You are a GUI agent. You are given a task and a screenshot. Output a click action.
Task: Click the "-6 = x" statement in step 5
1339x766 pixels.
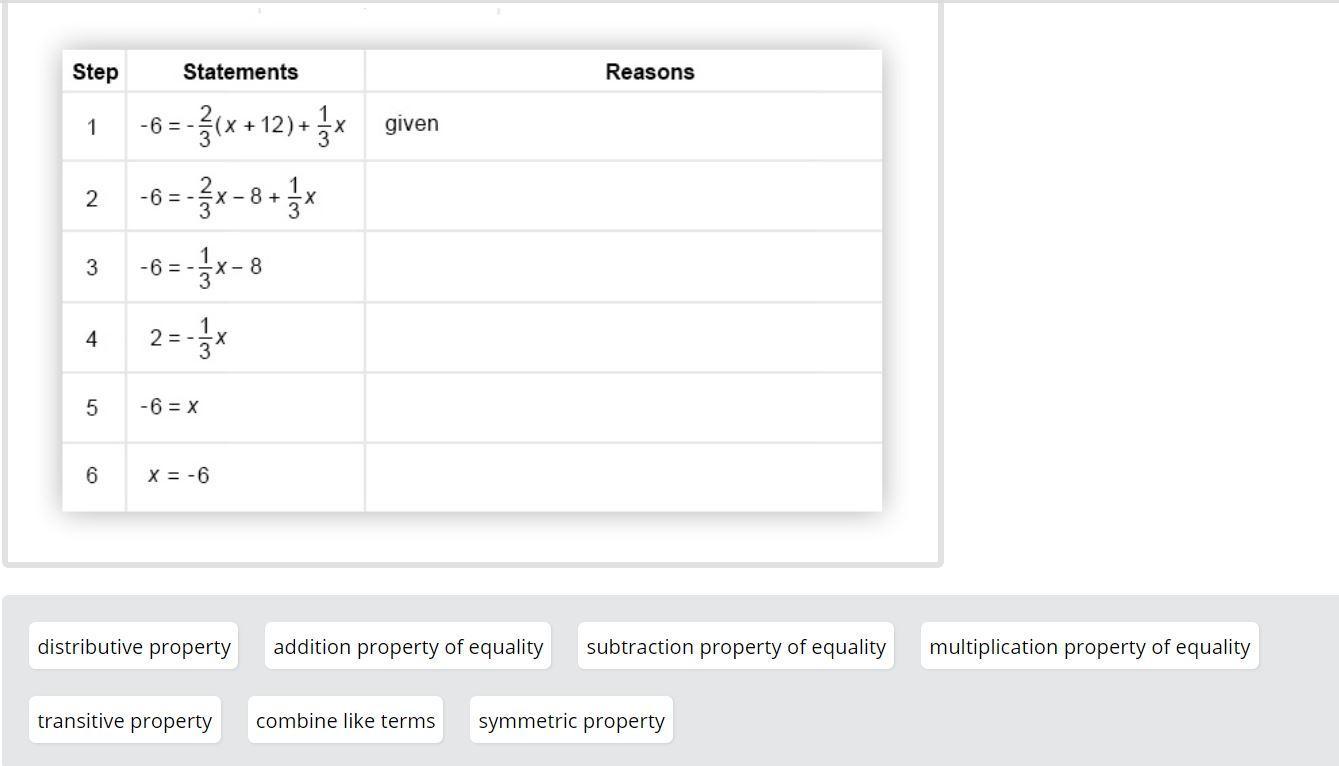[x=169, y=407]
